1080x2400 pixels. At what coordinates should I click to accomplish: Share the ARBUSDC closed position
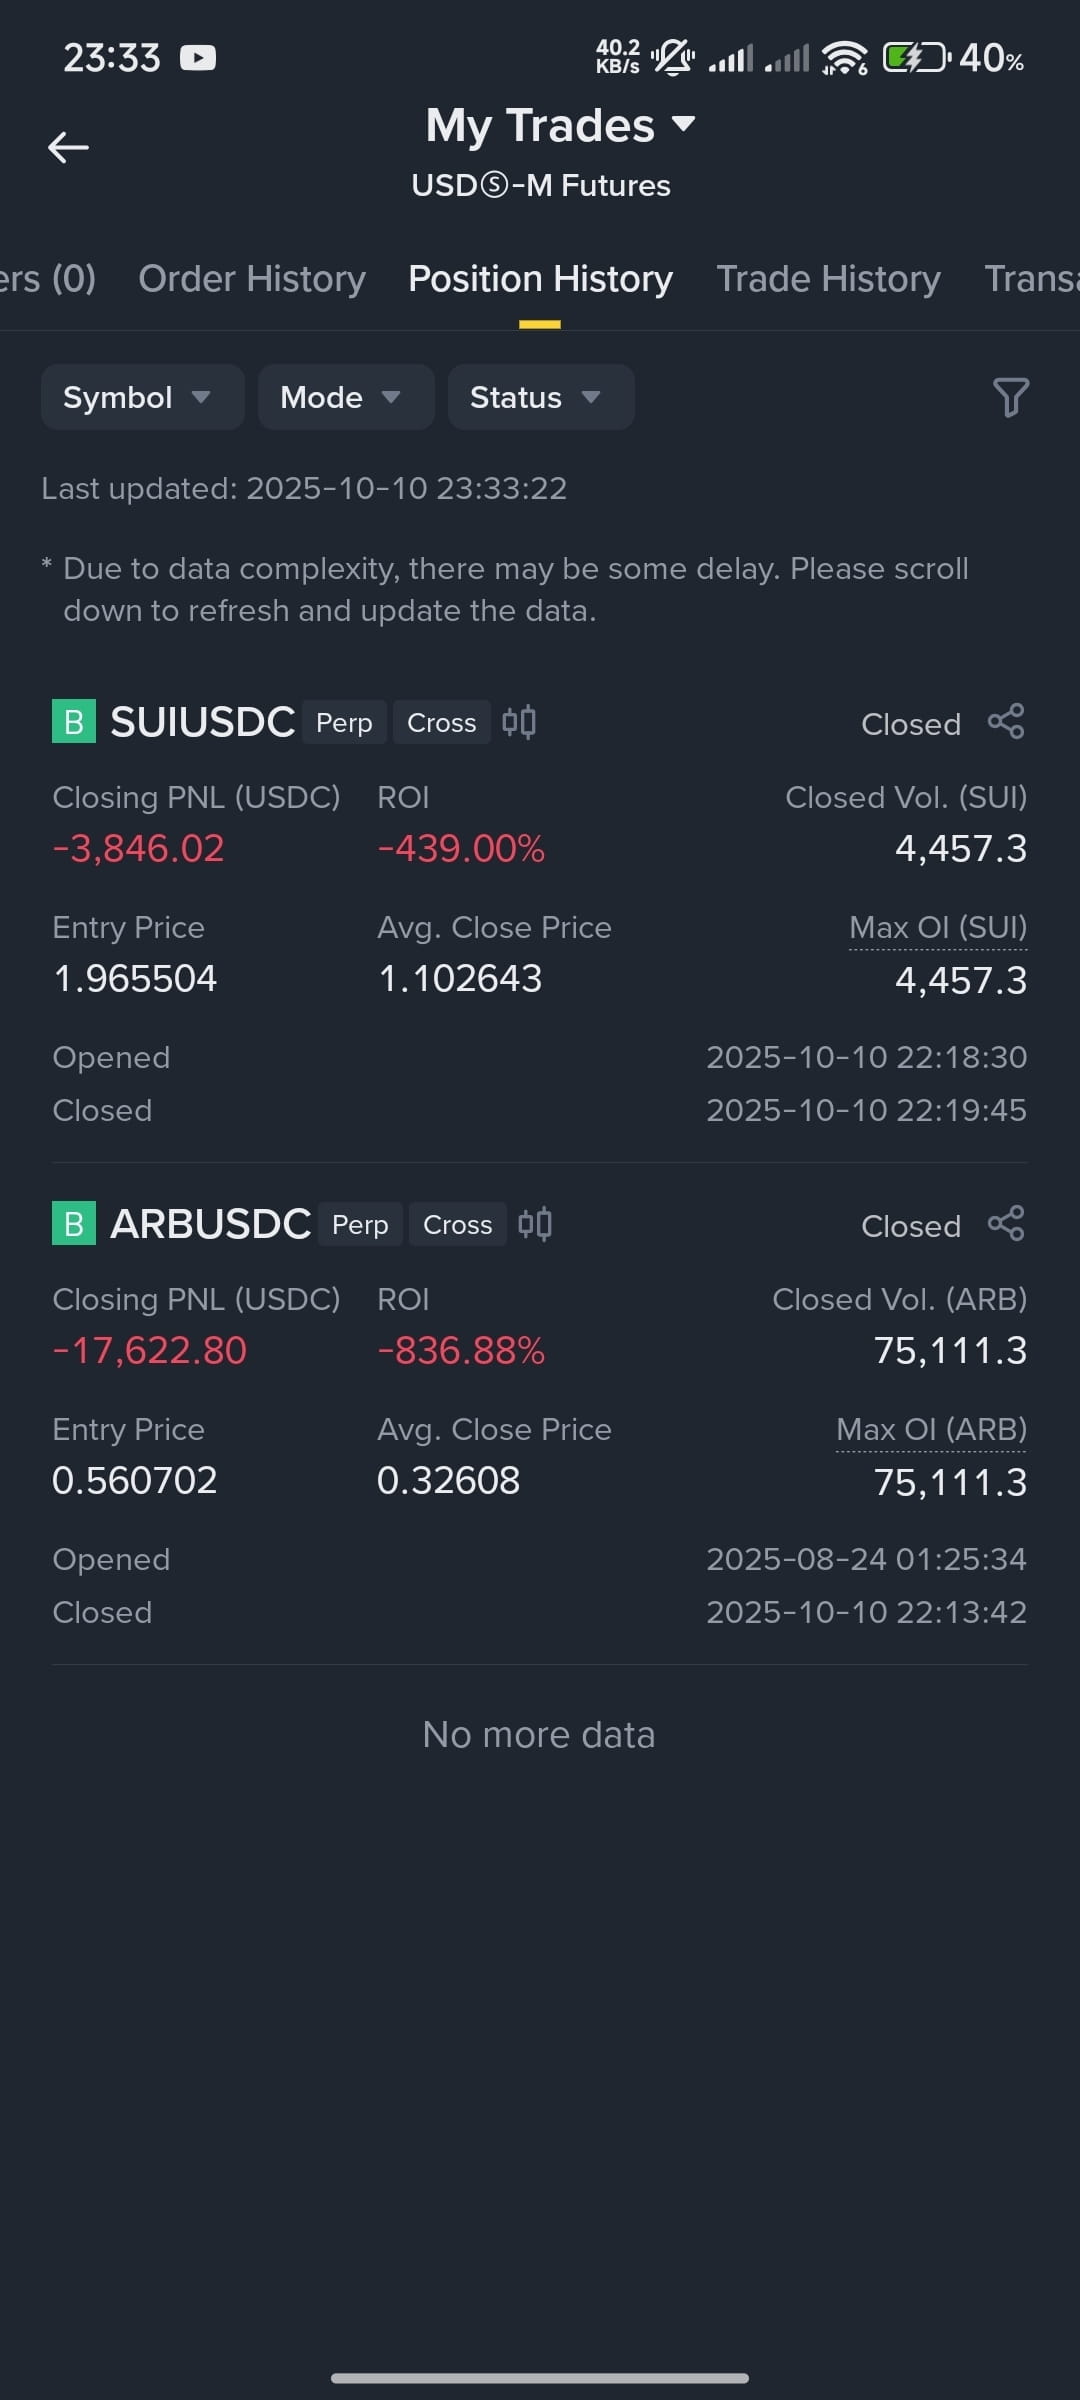pos(1006,1224)
